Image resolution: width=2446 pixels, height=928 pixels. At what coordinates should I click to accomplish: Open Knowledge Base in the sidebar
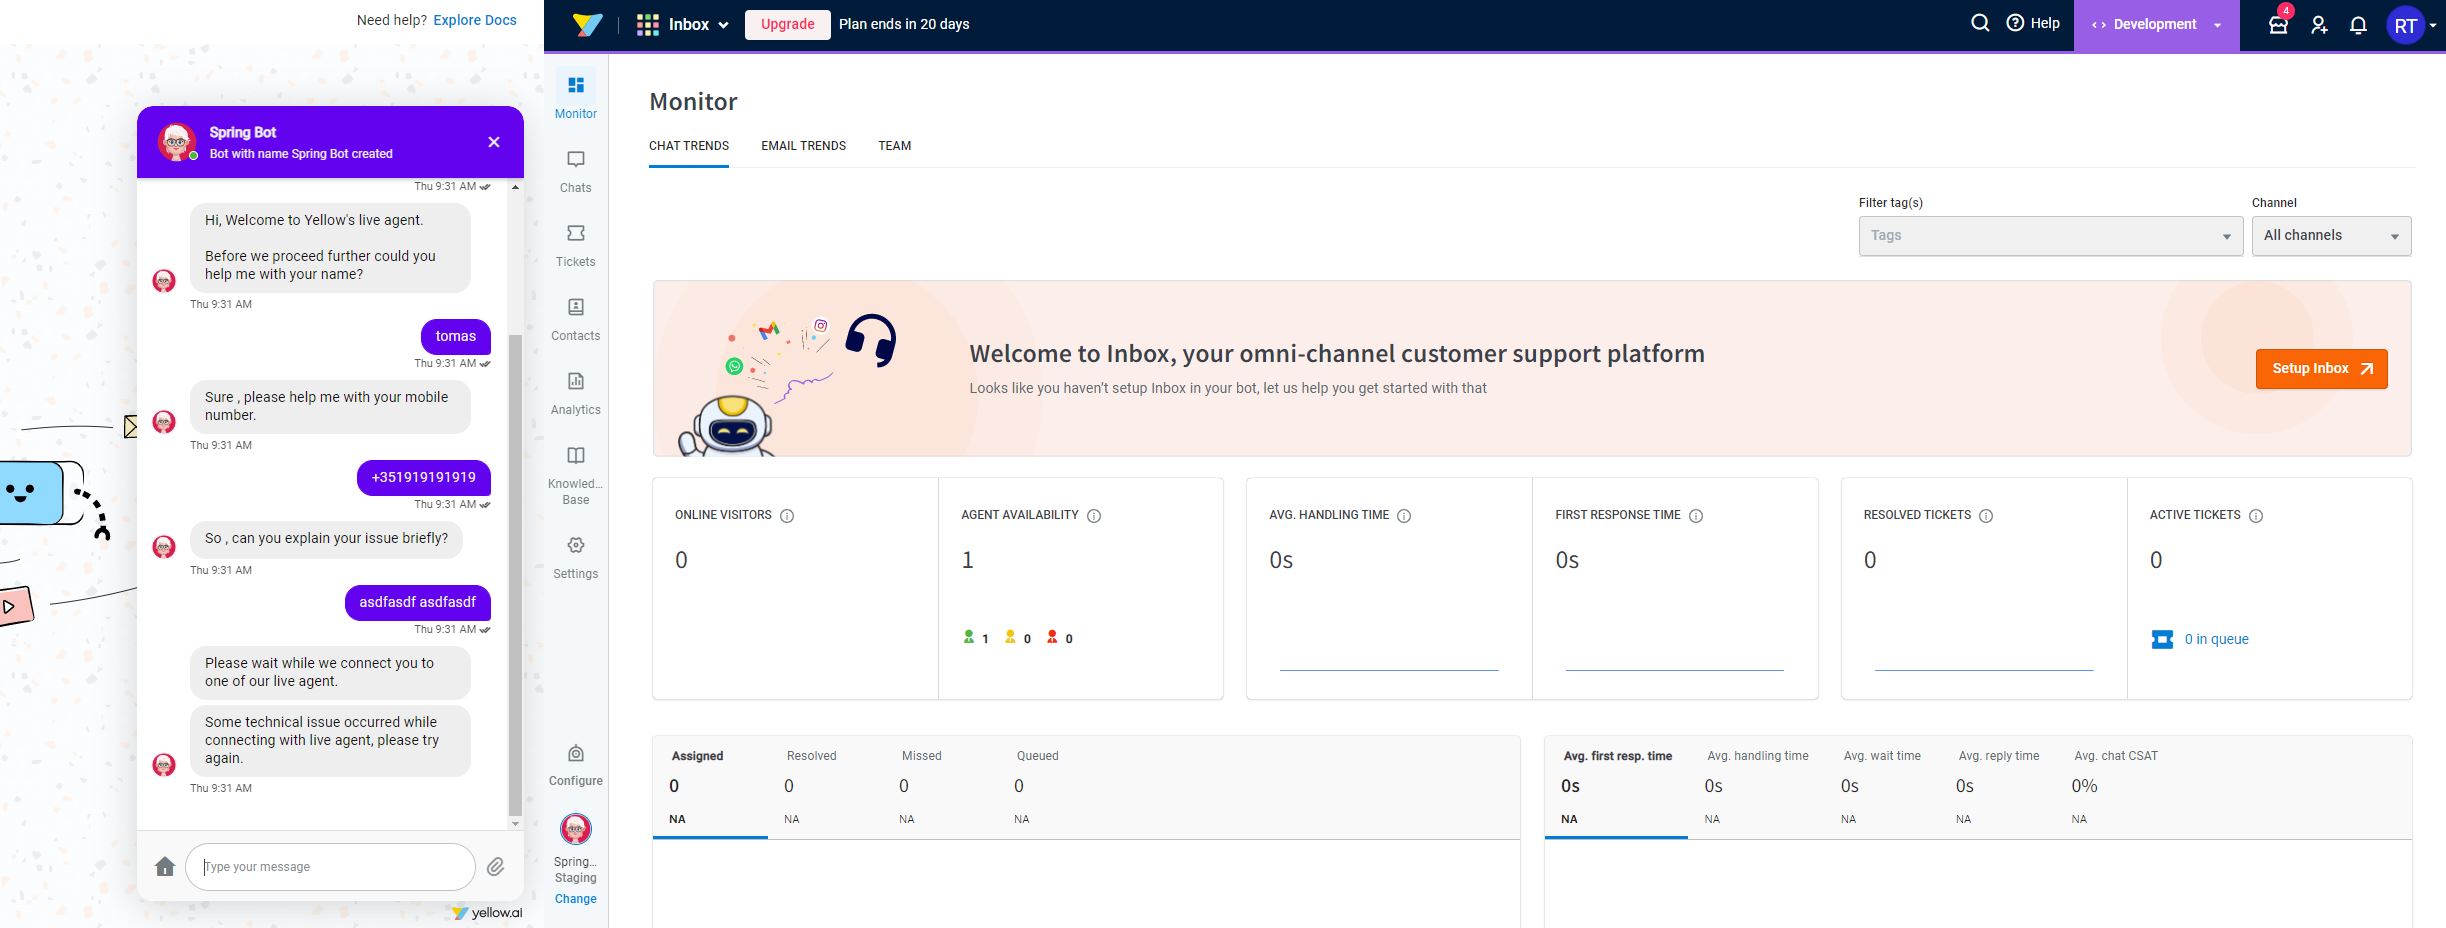pos(575,475)
